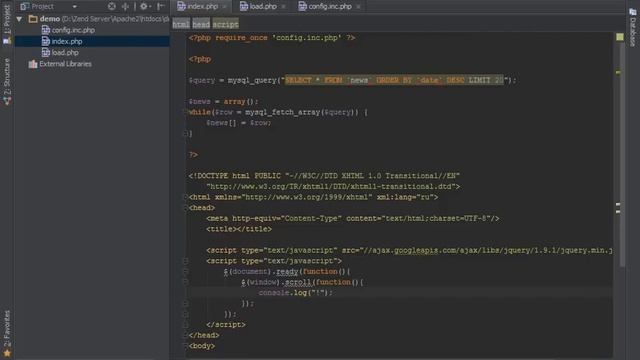Open the Project panel settings gear

(x=144, y=7)
